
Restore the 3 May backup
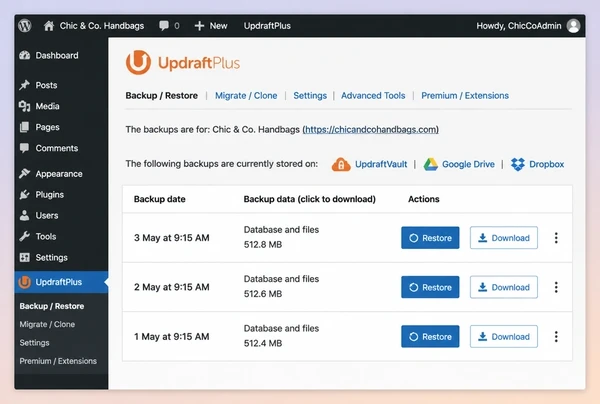pos(430,238)
